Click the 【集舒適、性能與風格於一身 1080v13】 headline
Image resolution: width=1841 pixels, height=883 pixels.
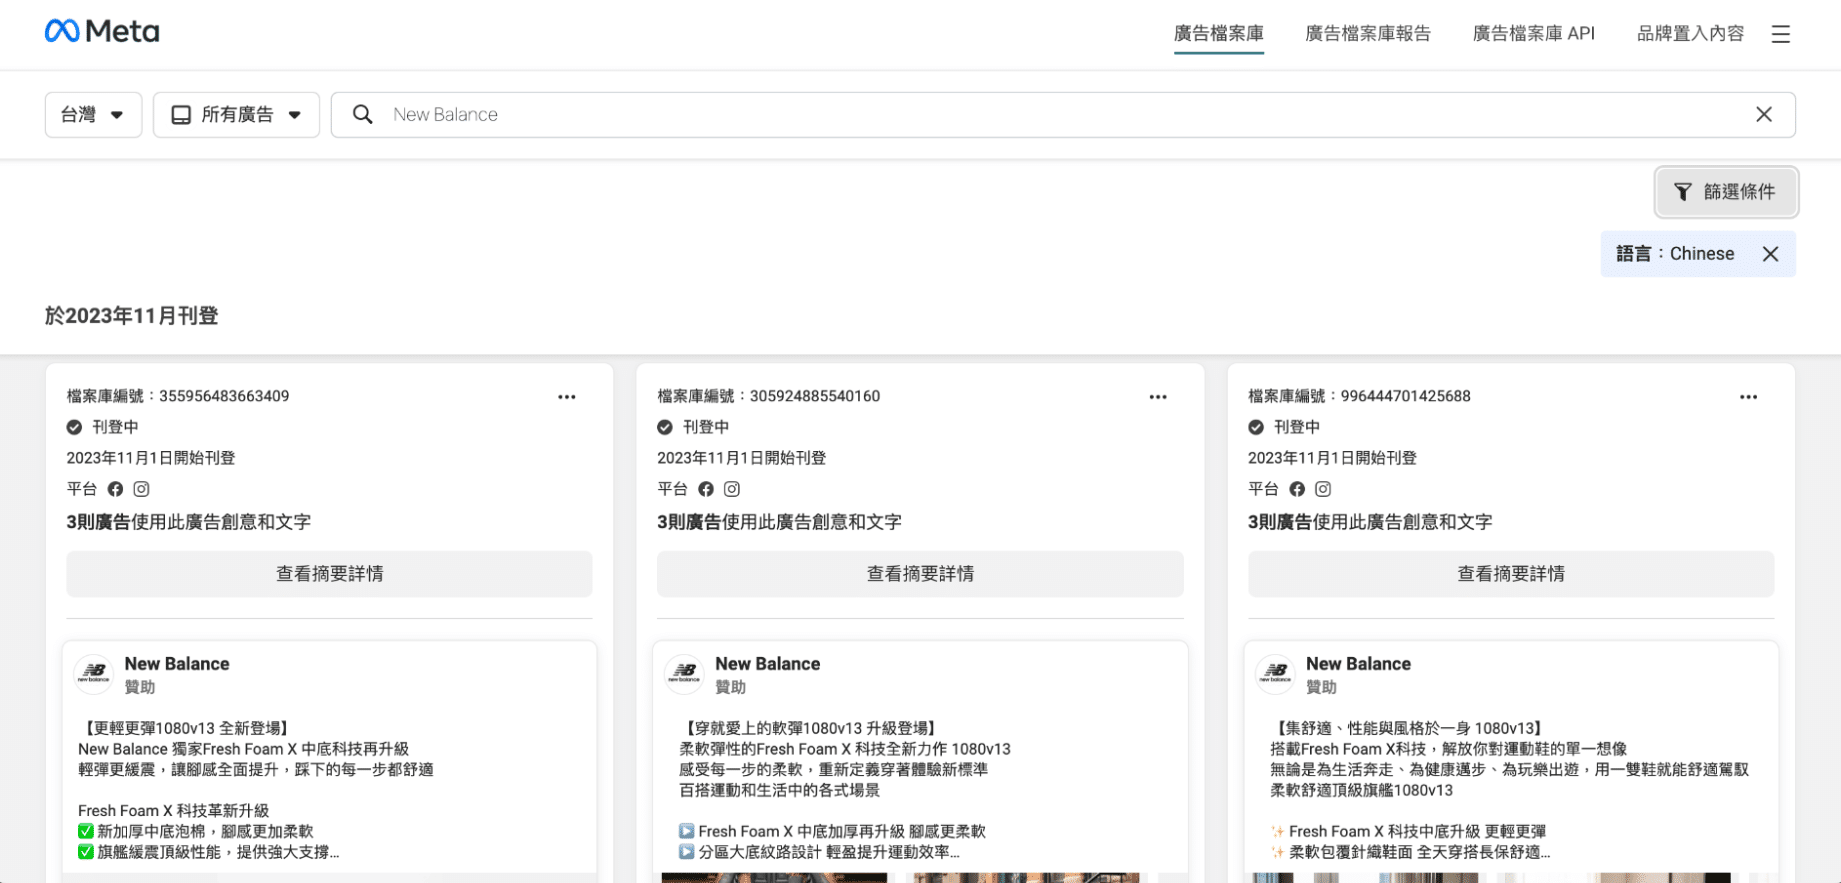pos(1409,728)
